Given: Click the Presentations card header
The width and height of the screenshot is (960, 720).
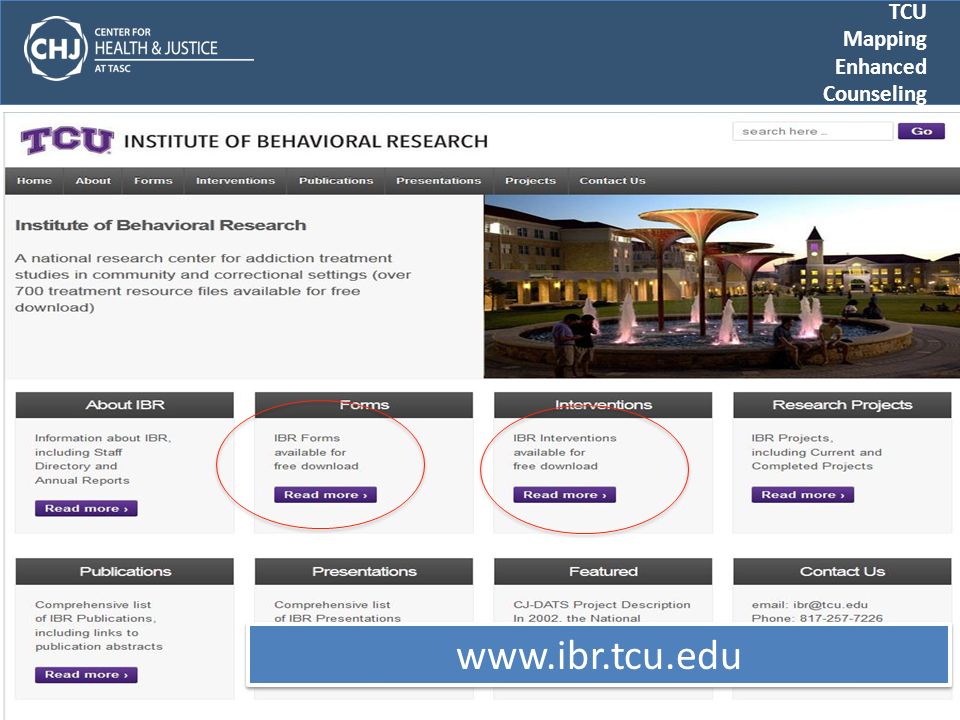Looking at the screenshot, I should tap(364, 571).
